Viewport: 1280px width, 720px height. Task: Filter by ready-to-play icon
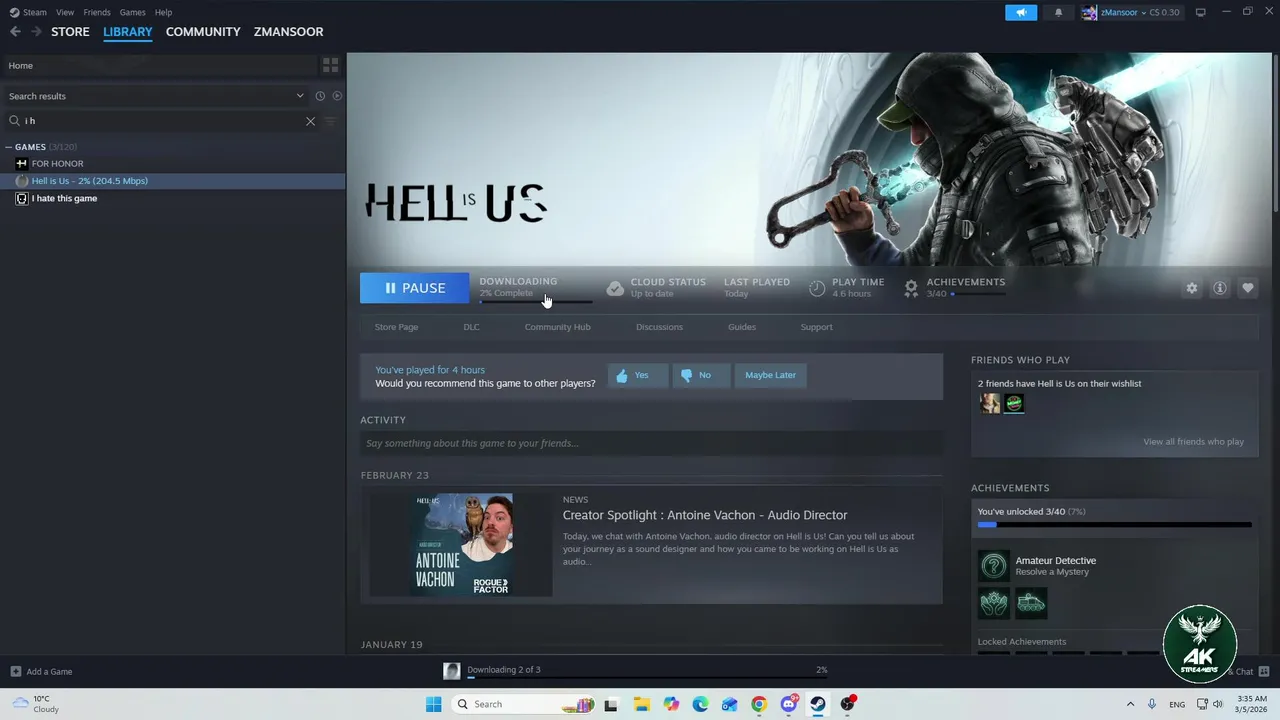point(337,96)
